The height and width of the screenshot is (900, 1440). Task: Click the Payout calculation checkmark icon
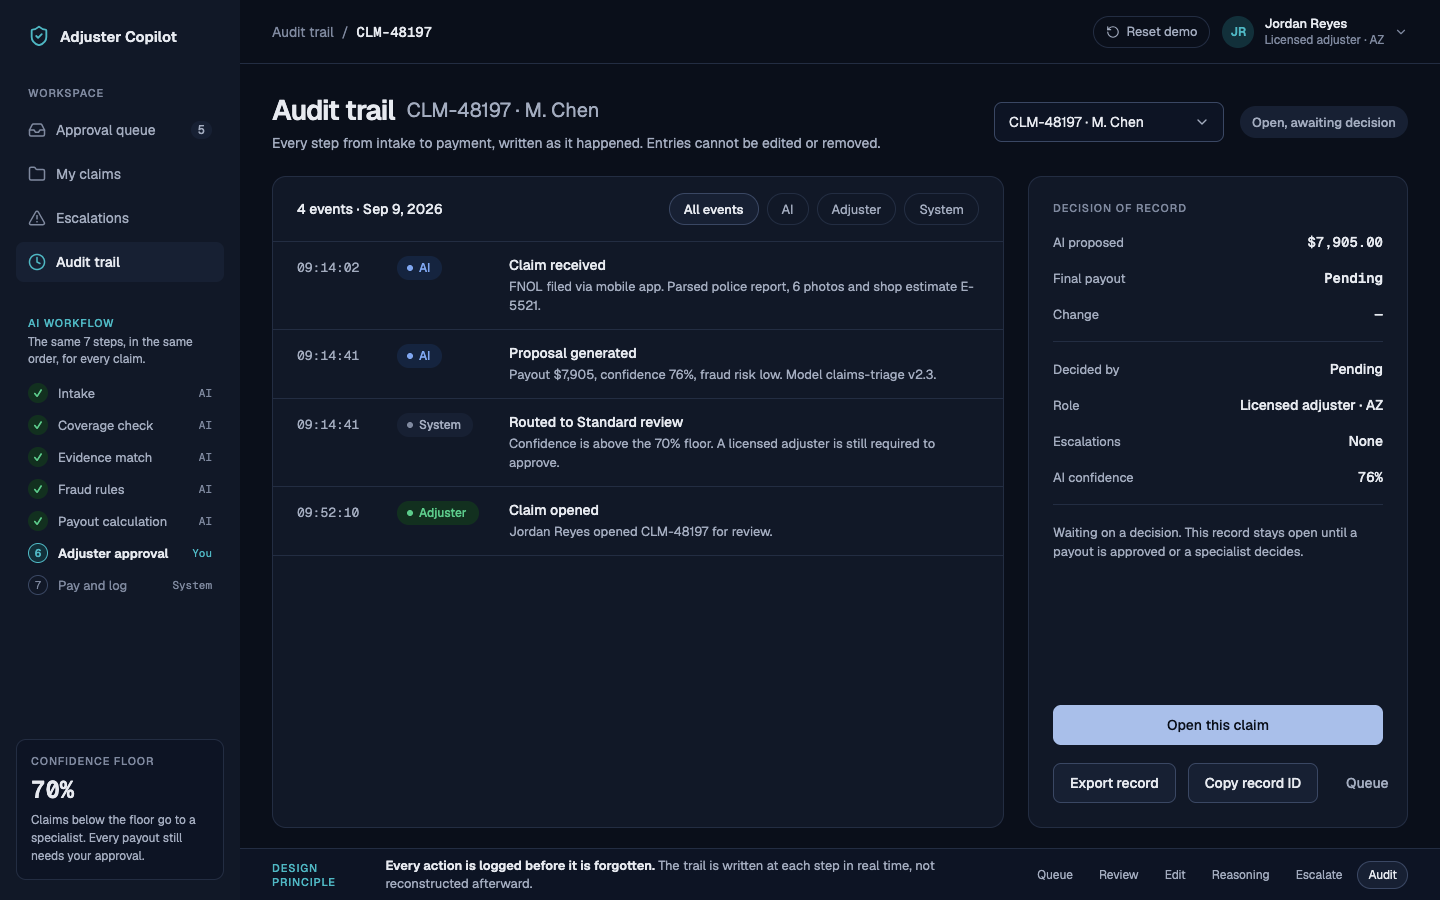pyautogui.click(x=38, y=521)
